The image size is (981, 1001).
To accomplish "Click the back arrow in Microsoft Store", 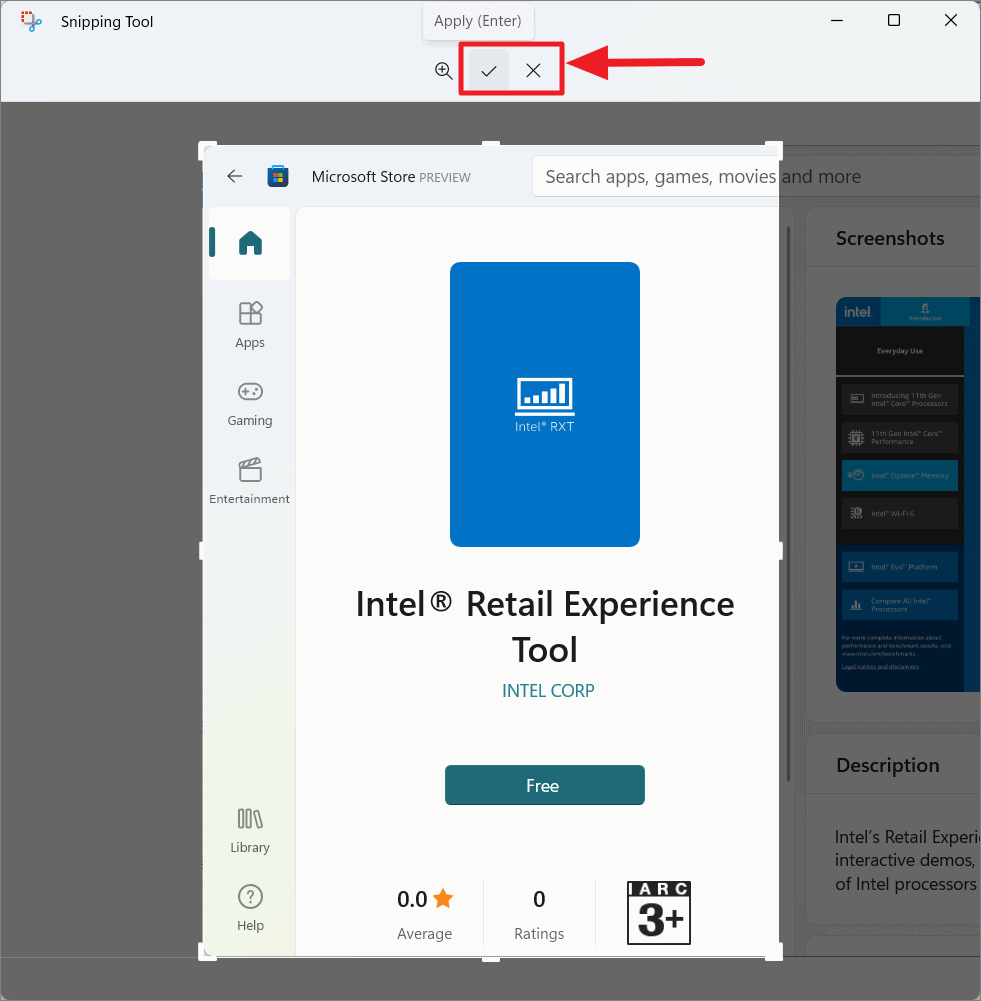I will click(x=234, y=176).
